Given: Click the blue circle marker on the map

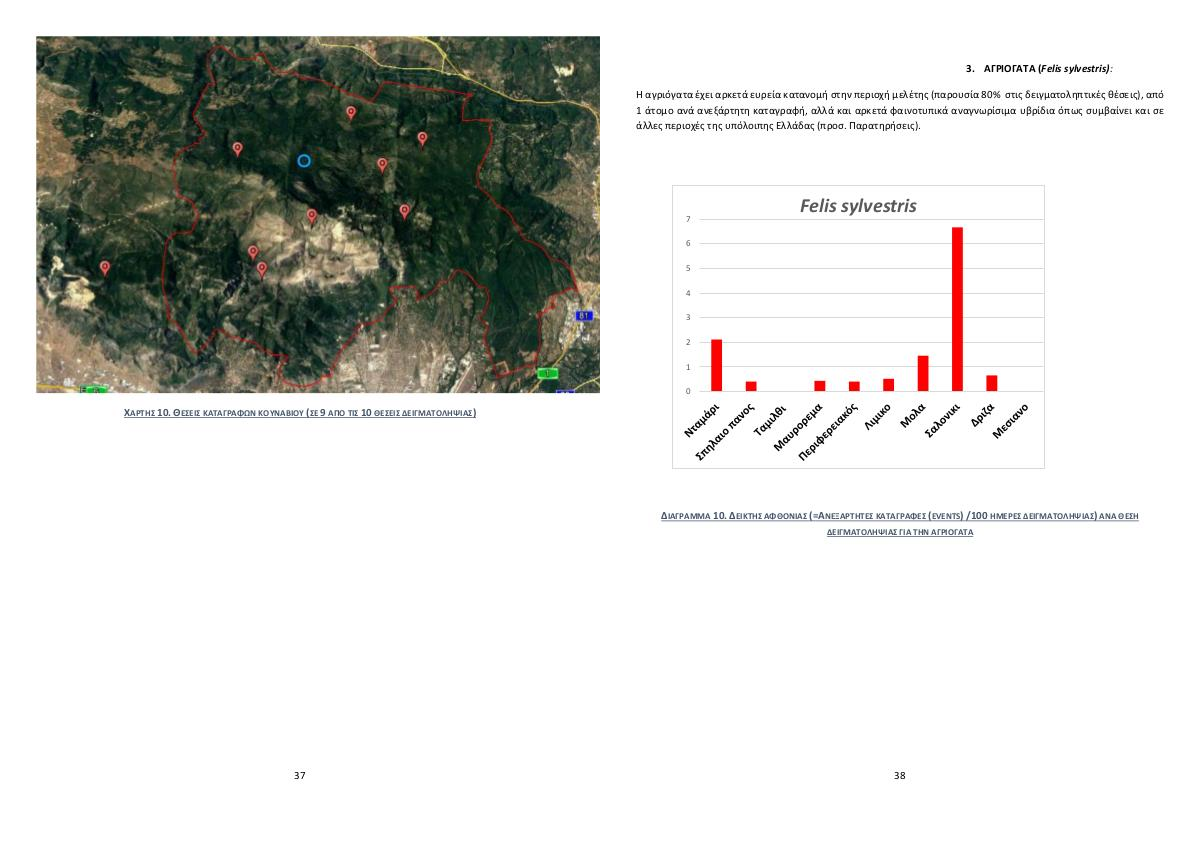Looking at the screenshot, I should [304, 160].
